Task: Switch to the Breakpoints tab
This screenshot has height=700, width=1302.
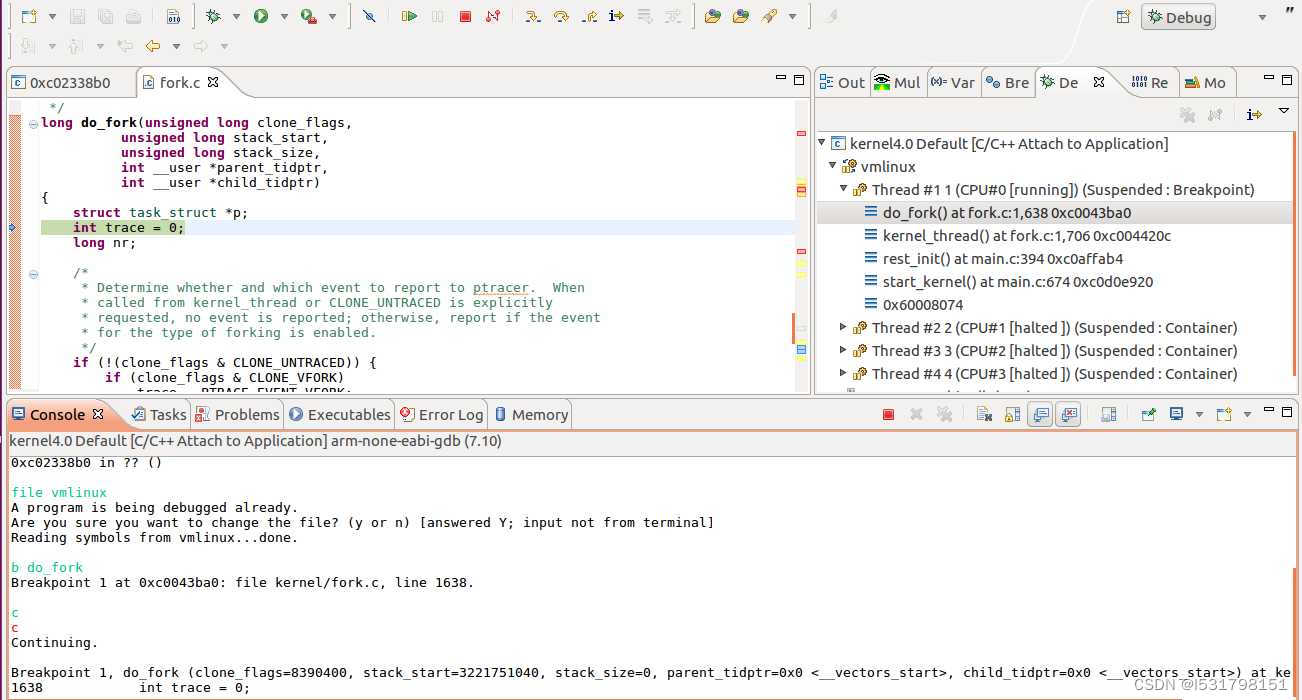Action: point(1007,82)
